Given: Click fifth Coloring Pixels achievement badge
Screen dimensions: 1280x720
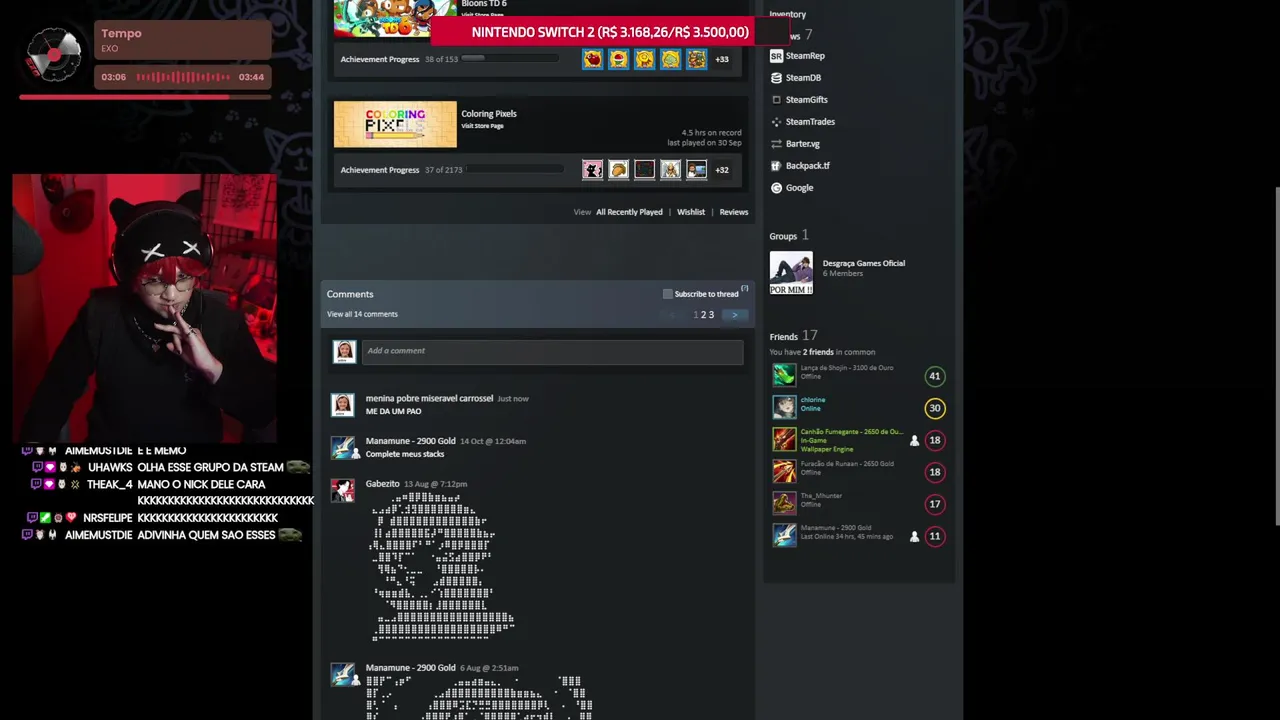Looking at the screenshot, I should pyautogui.click(x=697, y=170).
